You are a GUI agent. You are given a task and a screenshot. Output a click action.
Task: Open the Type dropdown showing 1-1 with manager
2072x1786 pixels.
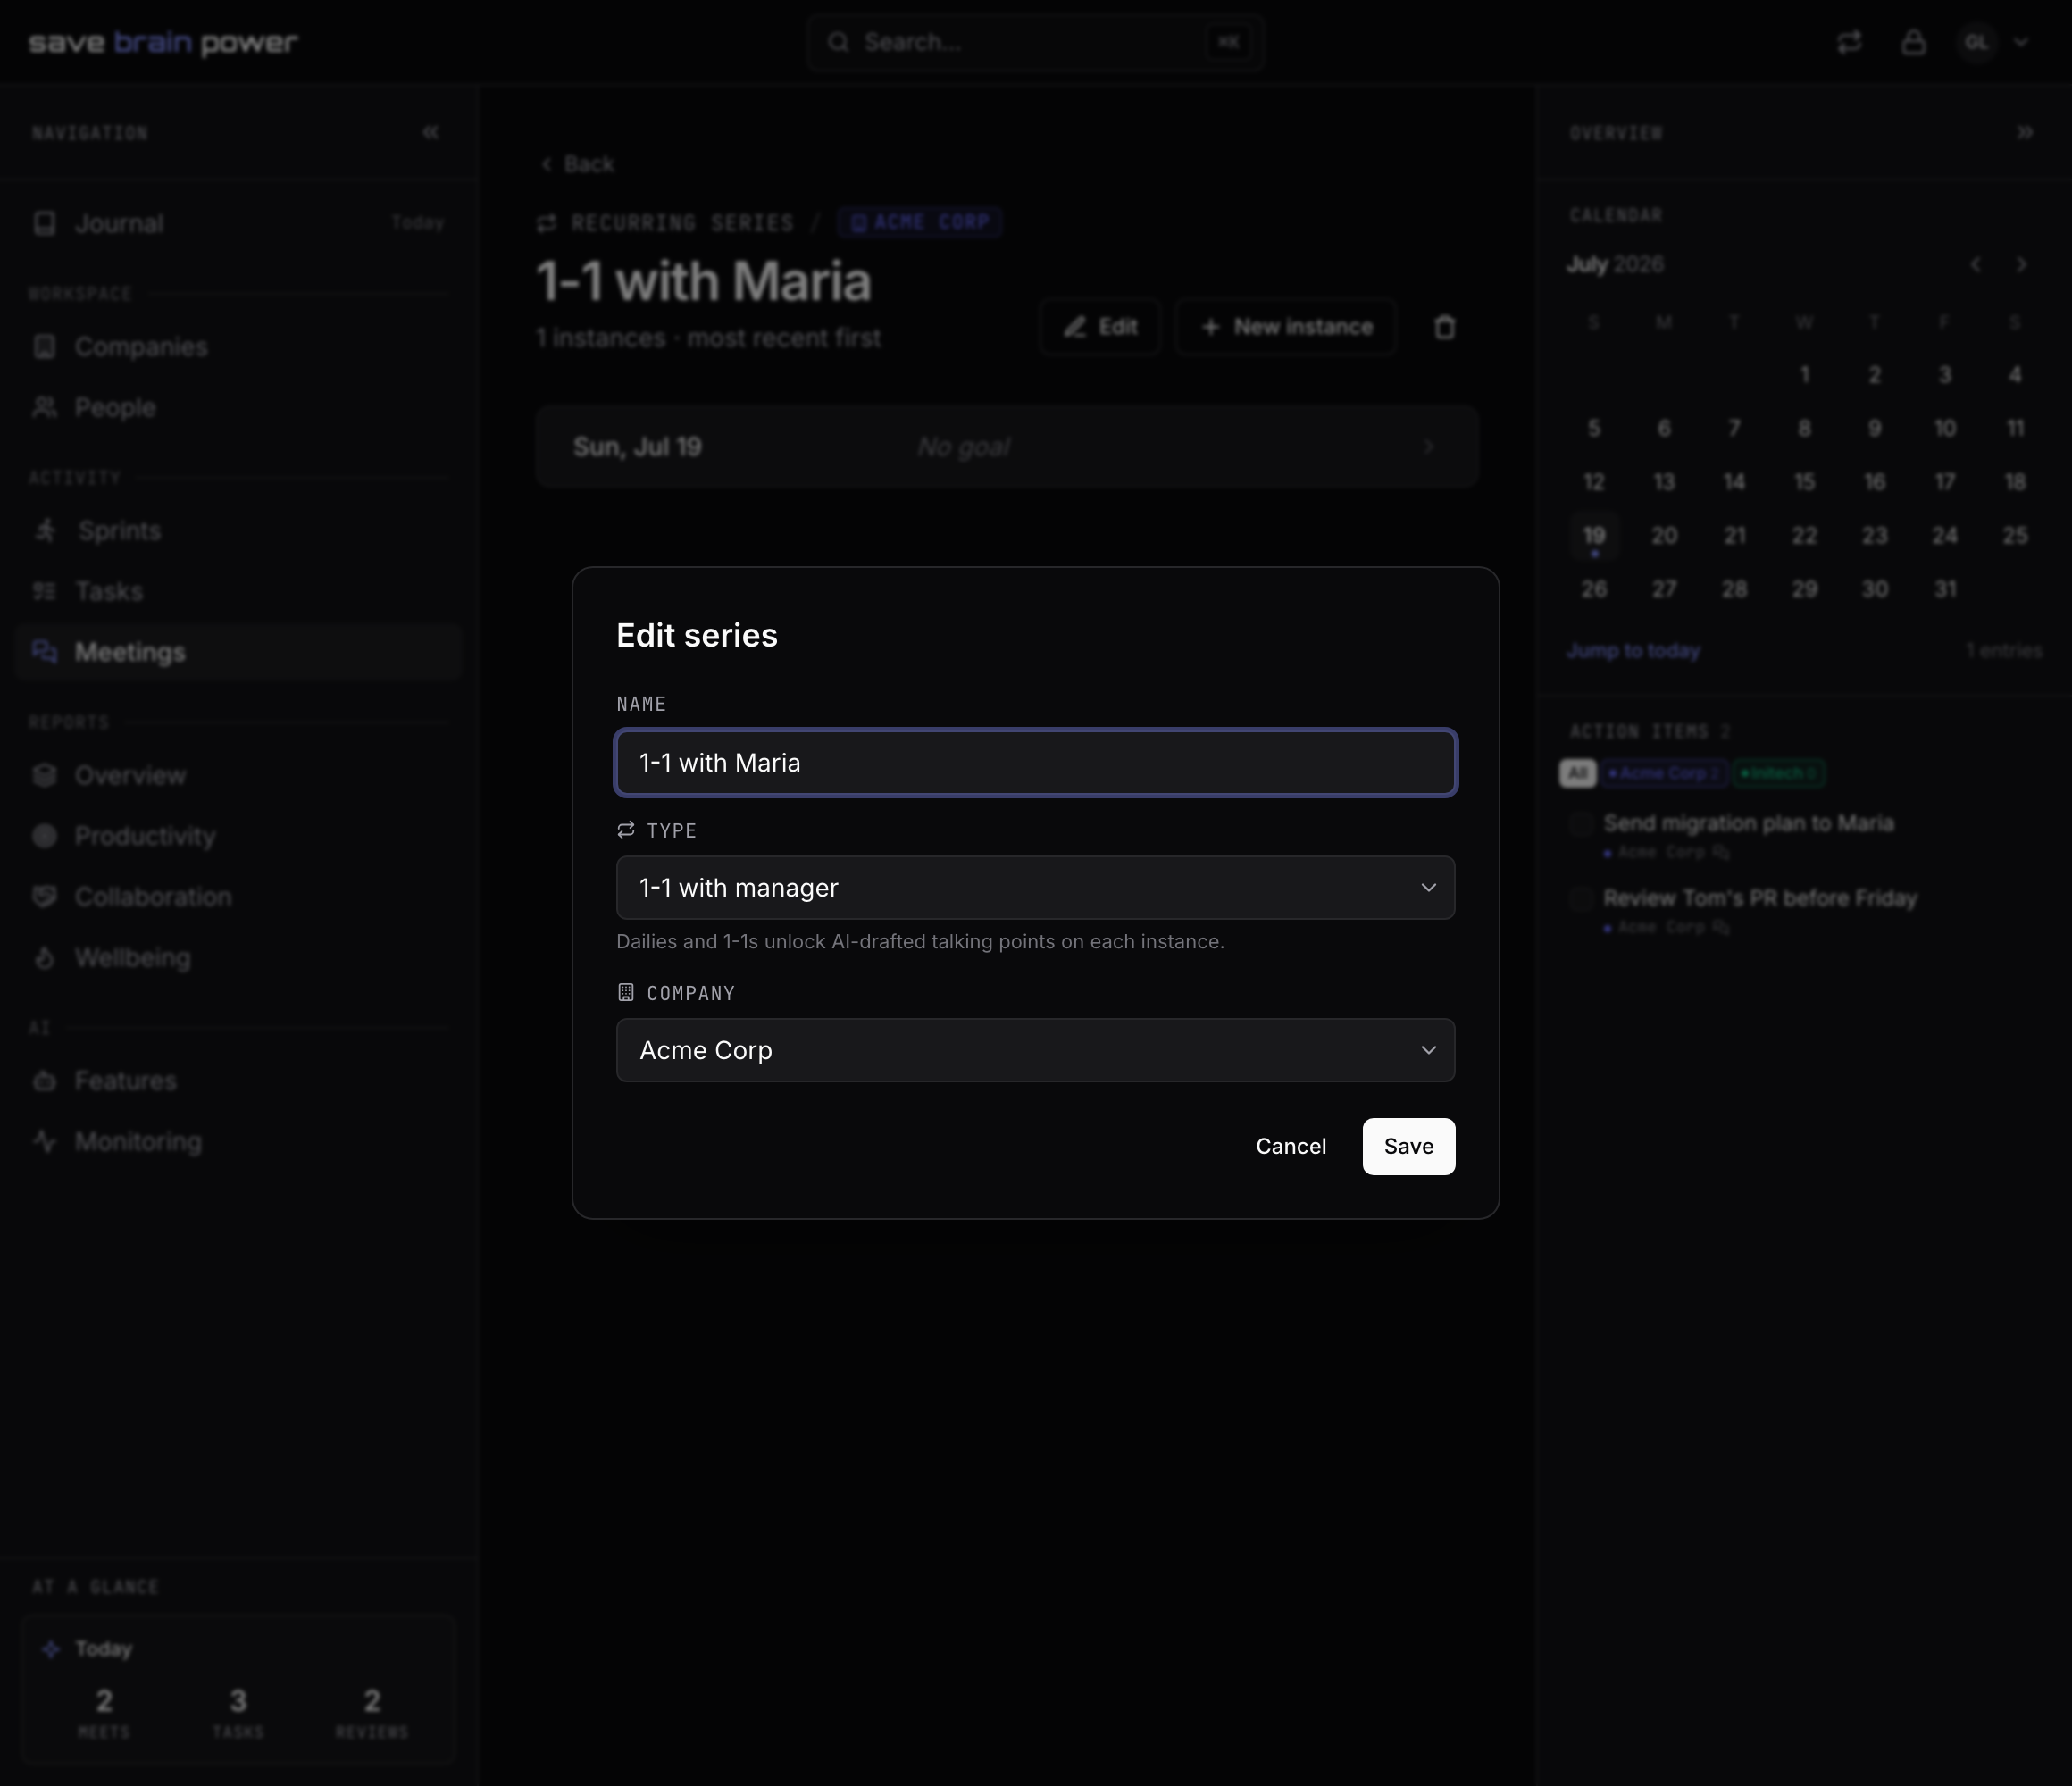click(1035, 888)
